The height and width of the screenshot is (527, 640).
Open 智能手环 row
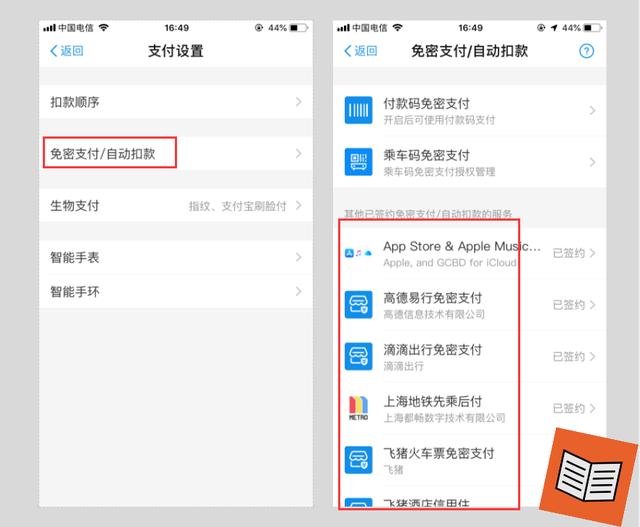(x=176, y=291)
